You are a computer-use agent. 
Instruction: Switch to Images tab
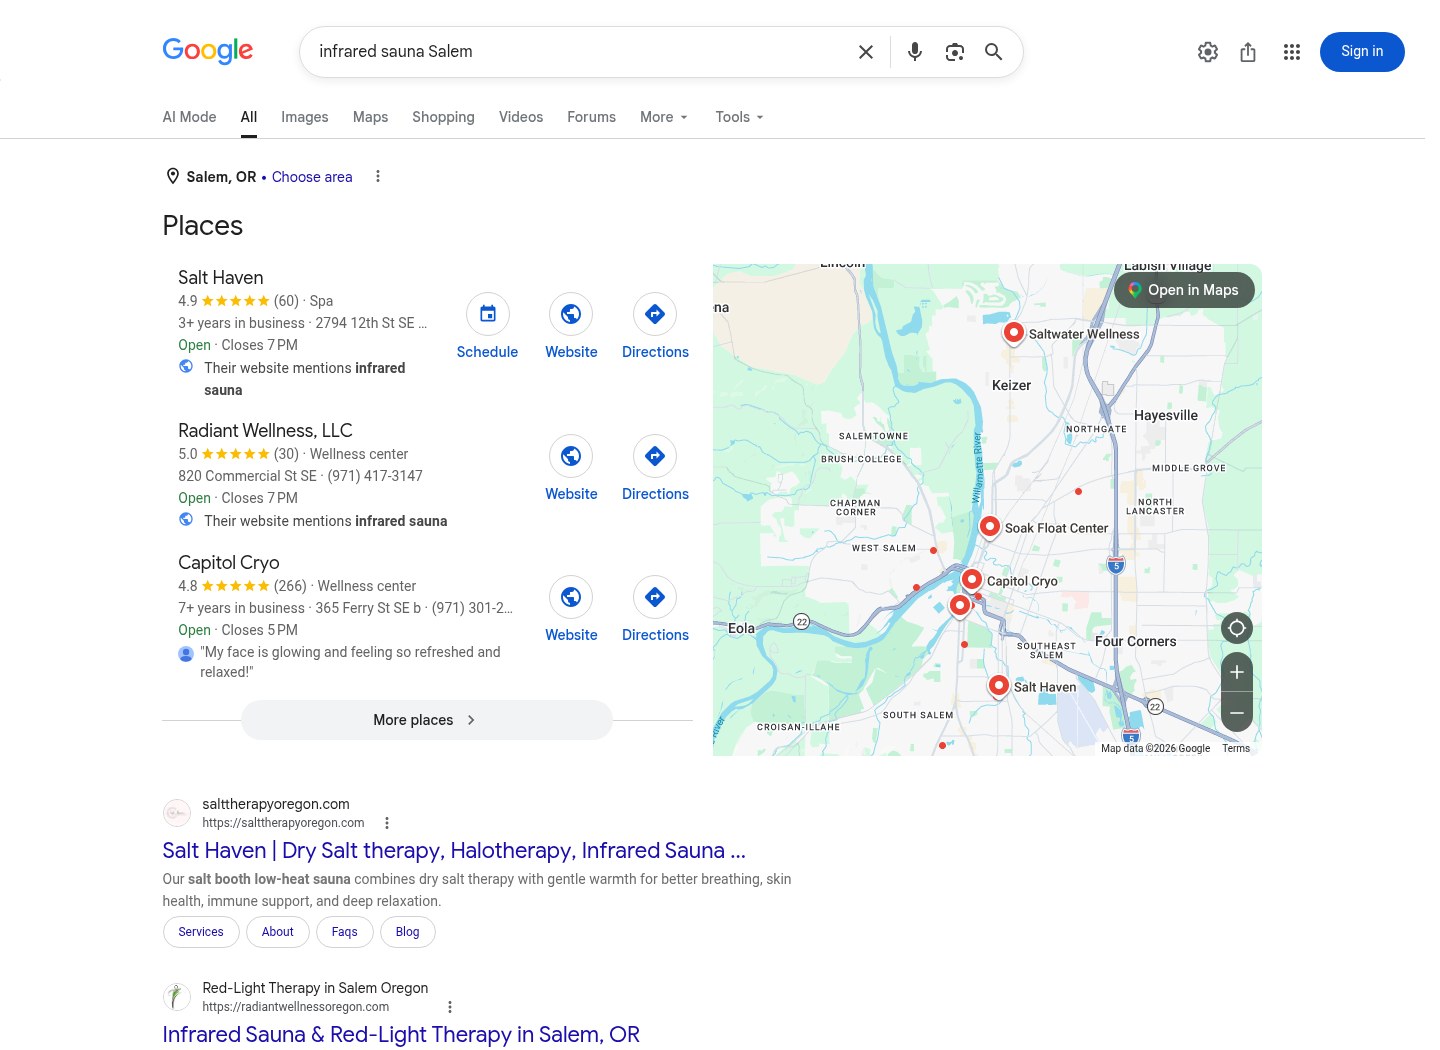click(305, 117)
